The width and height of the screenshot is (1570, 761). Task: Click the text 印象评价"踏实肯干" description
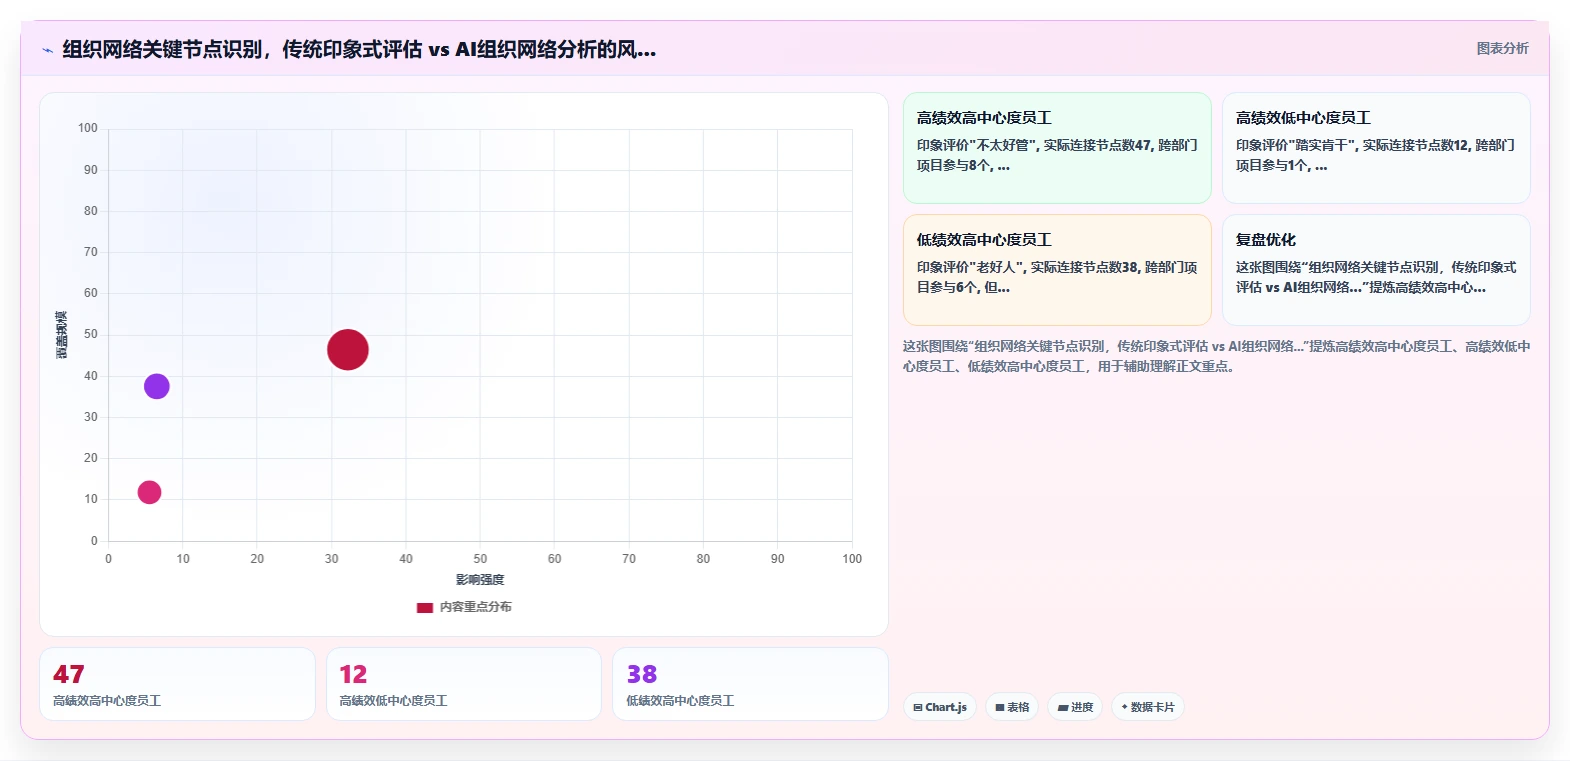[x=1375, y=155]
